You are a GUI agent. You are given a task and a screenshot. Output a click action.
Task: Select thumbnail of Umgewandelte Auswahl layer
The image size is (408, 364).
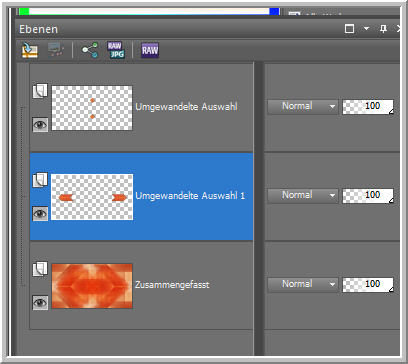pyautogui.click(x=92, y=108)
